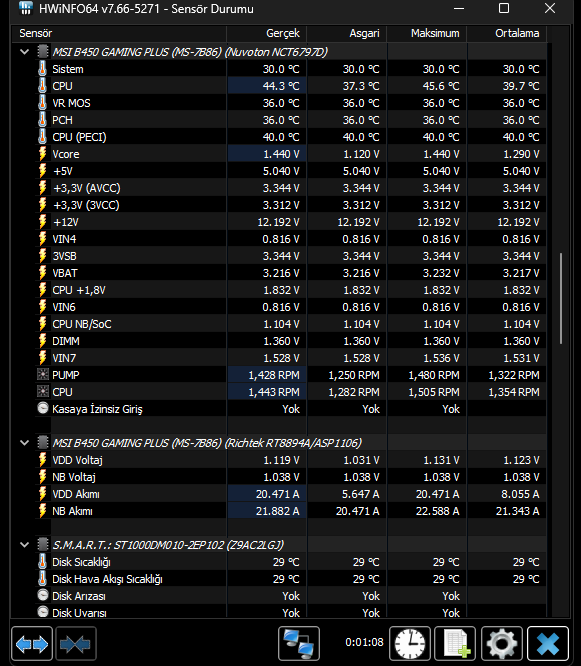Viewport: 581px width, 666px height.
Task: Click lightning icon beside Vcore
Action: coord(42,154)
